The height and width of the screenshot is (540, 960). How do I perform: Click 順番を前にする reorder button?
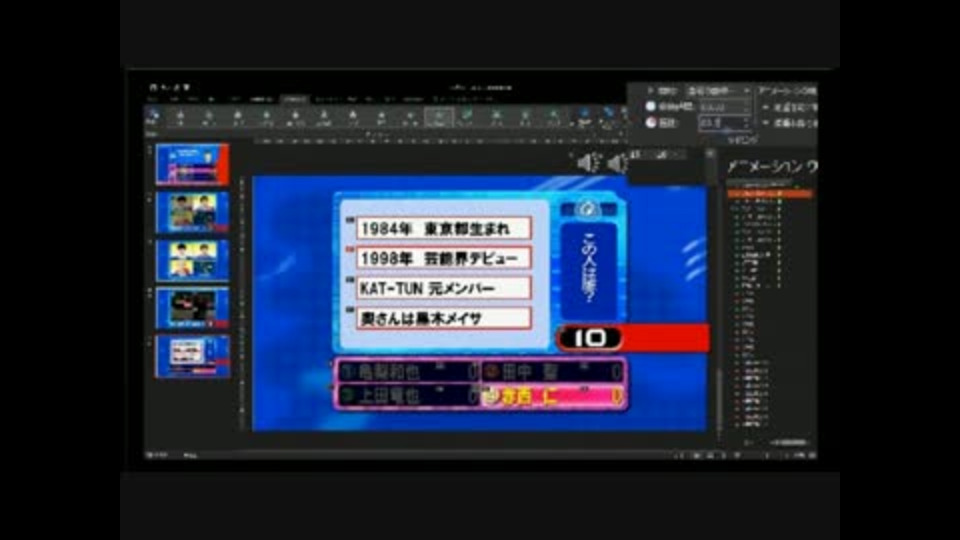click(x=790, y=107)
